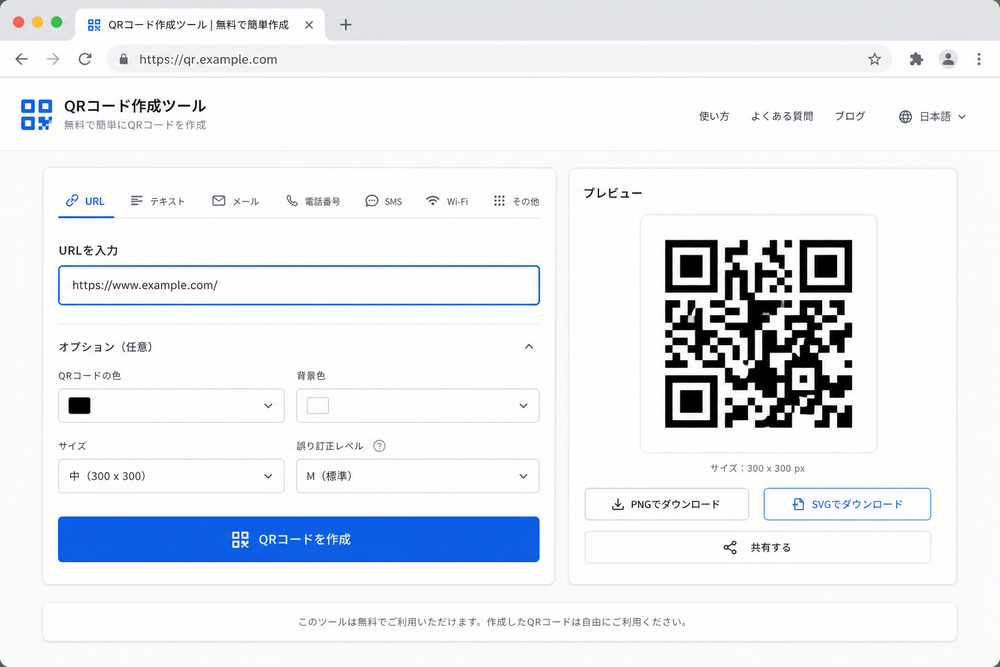1000x667 pixels.
Task: Click the browser forward arrow
Action: 53,59
